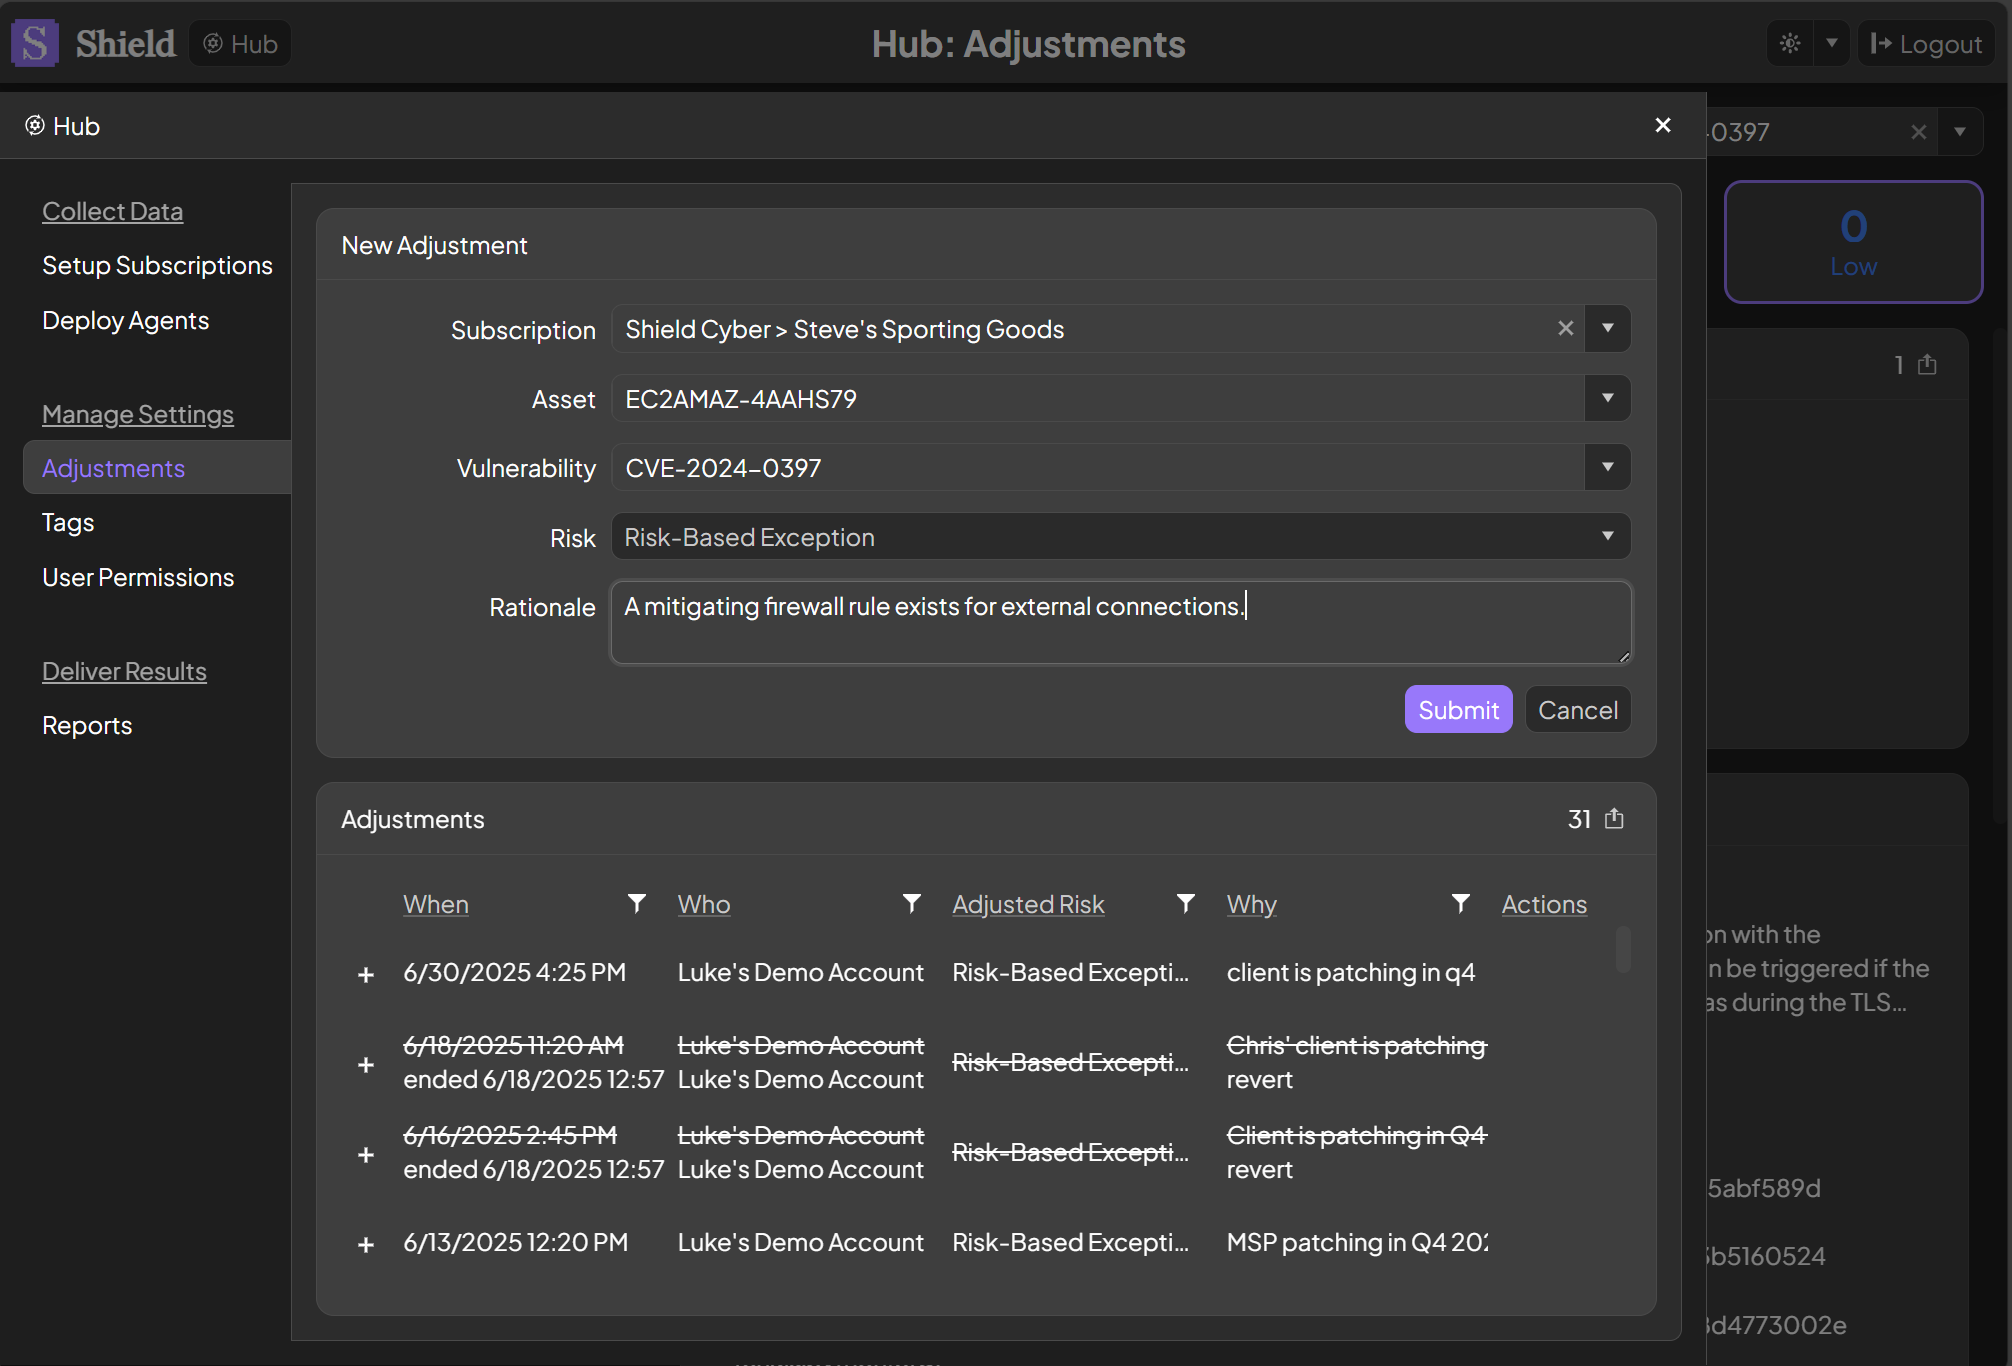Sort by the Actions column header
Viewport: 2012px width, 1366px height.
[1544, 904]
